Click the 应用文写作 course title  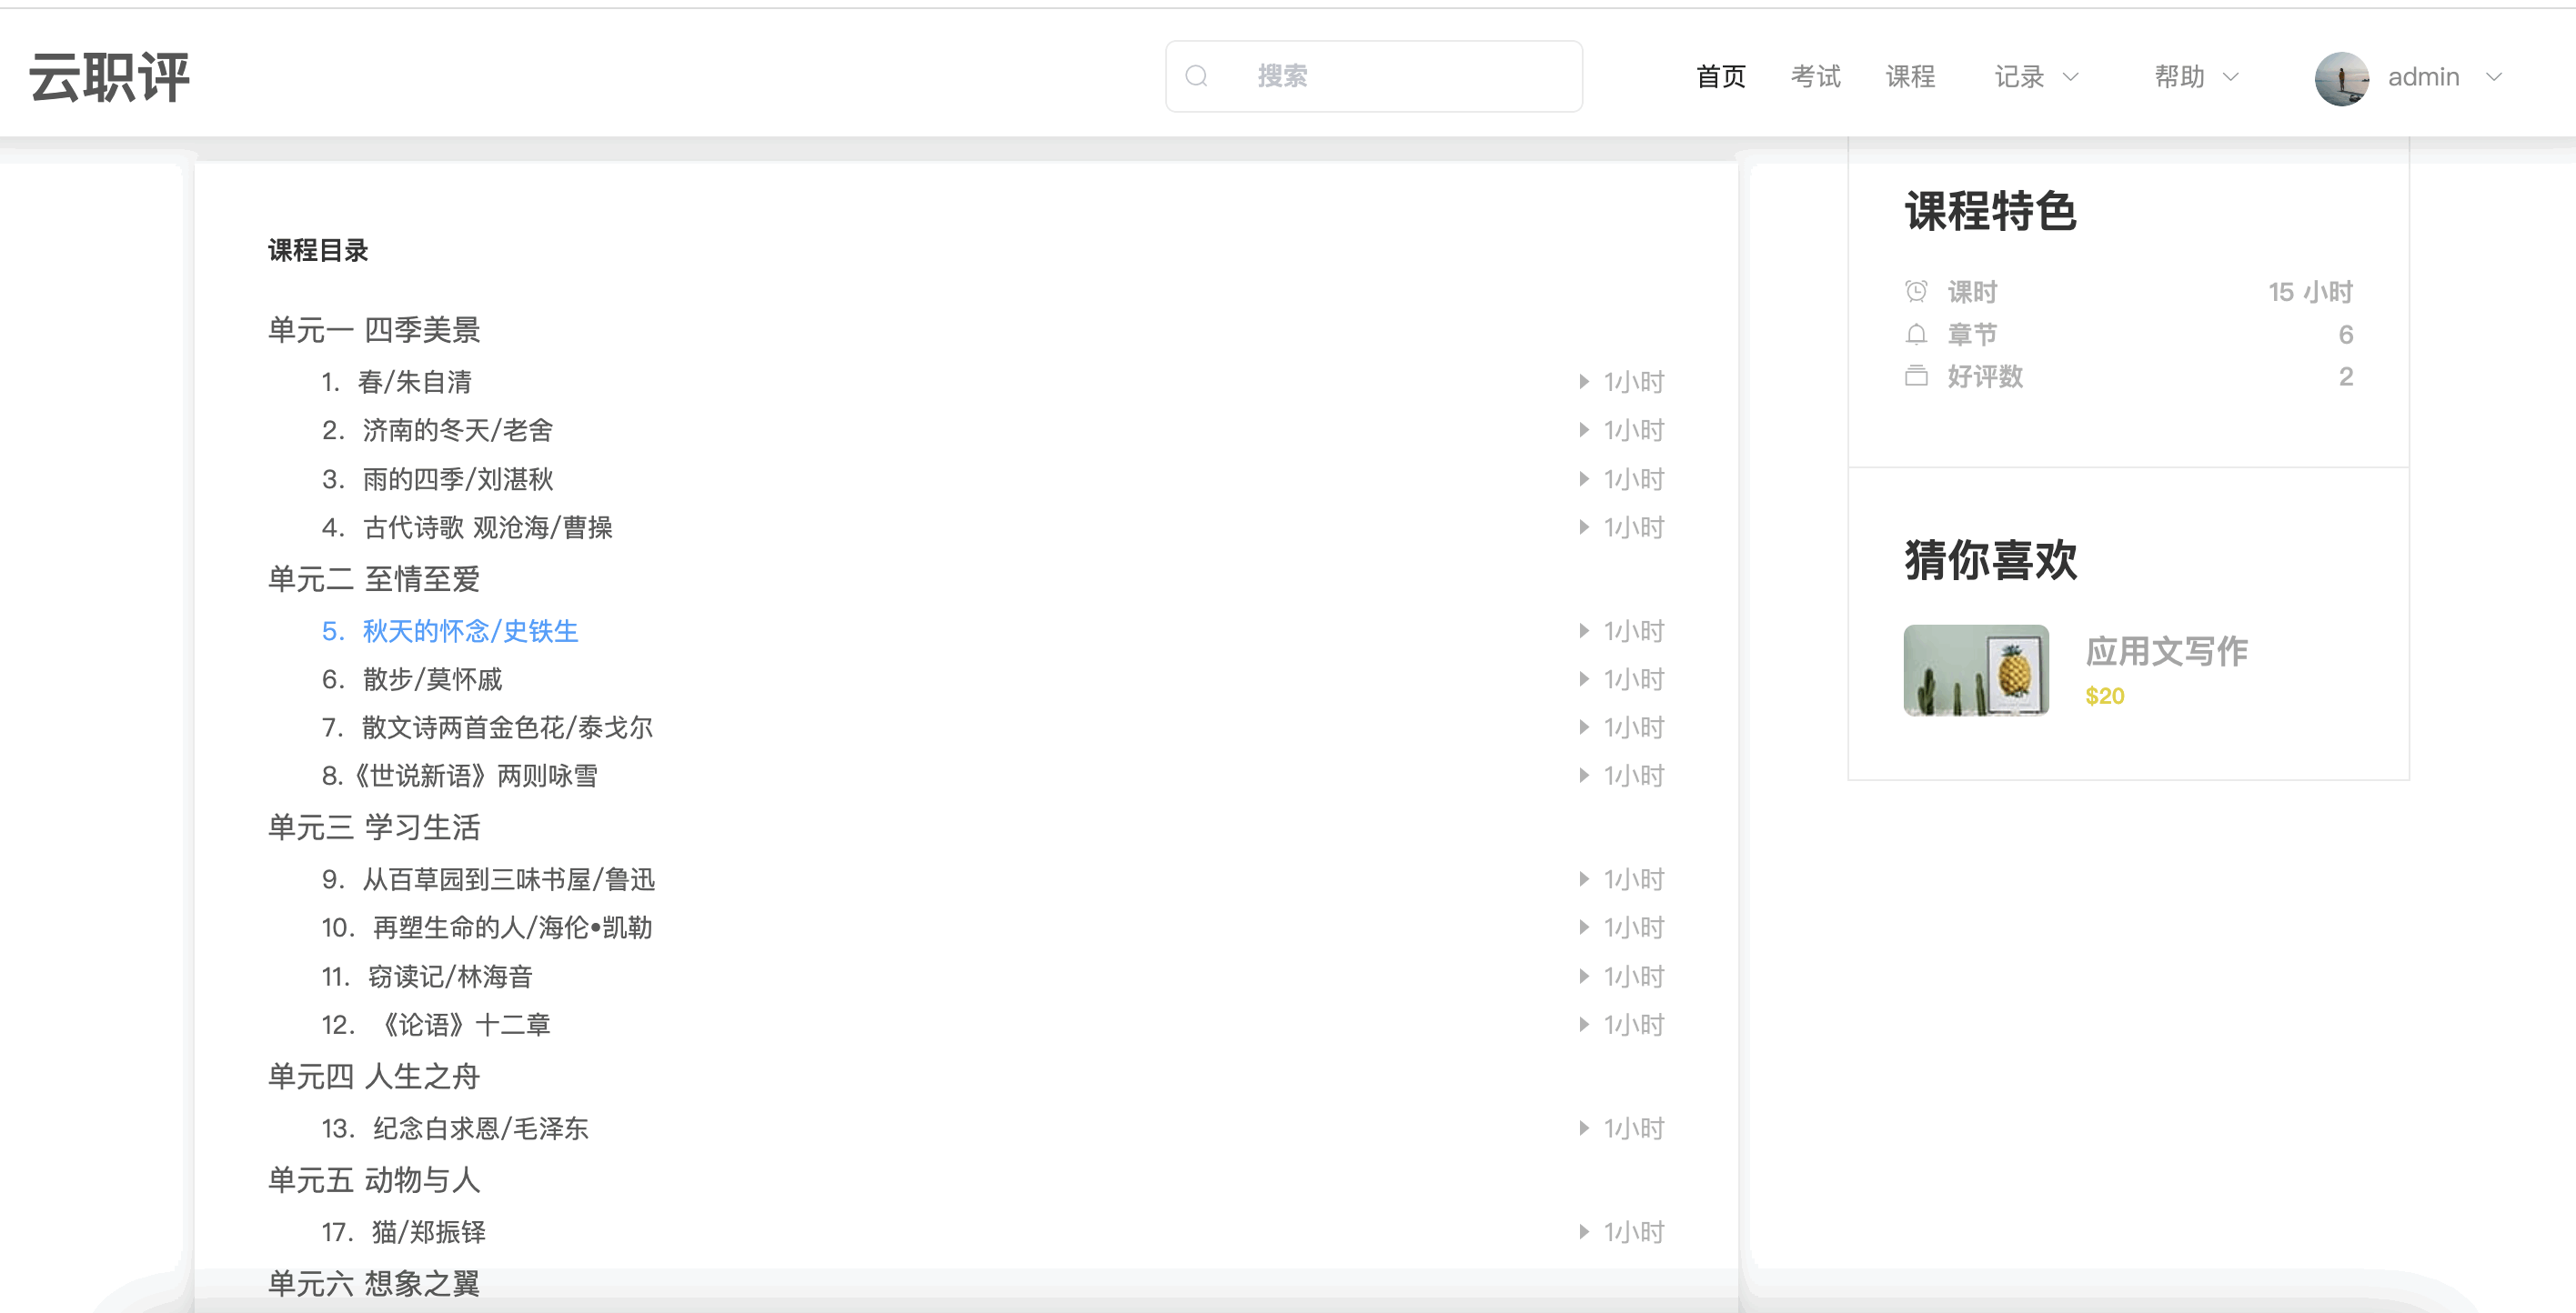[2166, 651]
